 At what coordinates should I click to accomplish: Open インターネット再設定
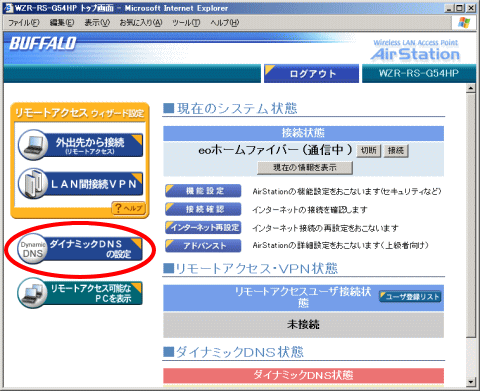(x=203, y=227)
